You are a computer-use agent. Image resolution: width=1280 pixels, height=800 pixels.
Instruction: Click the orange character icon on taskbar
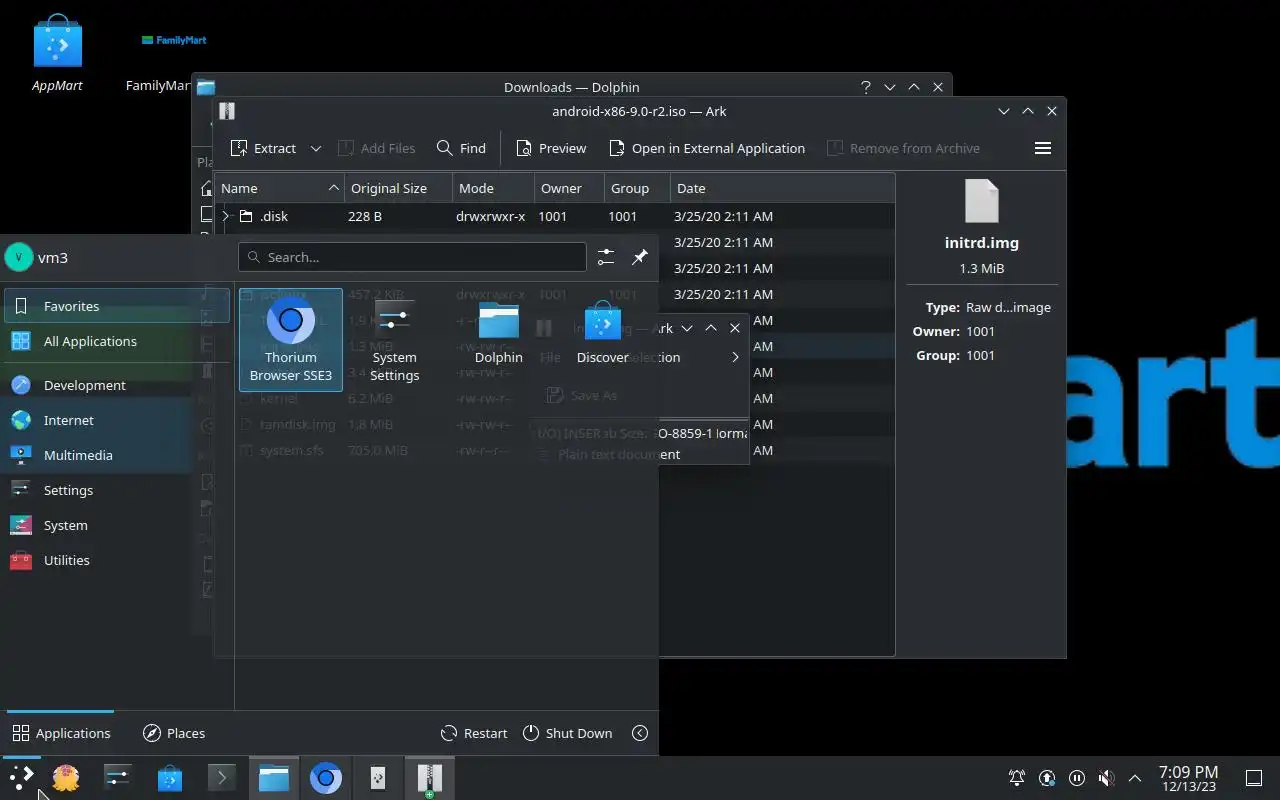tap(66, 777)
